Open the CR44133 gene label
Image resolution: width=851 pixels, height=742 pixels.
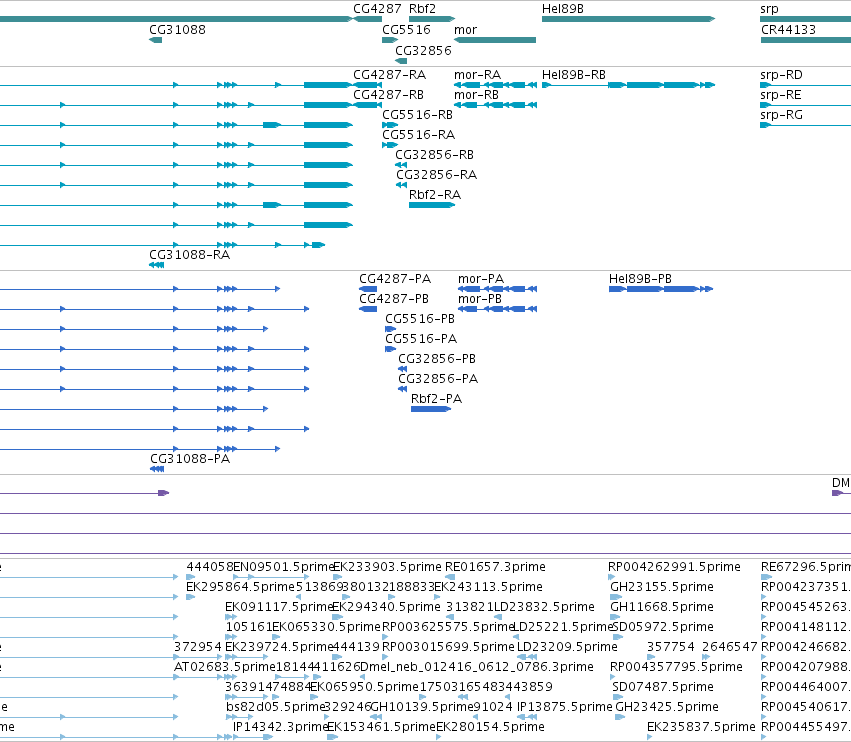coord(789,30)
